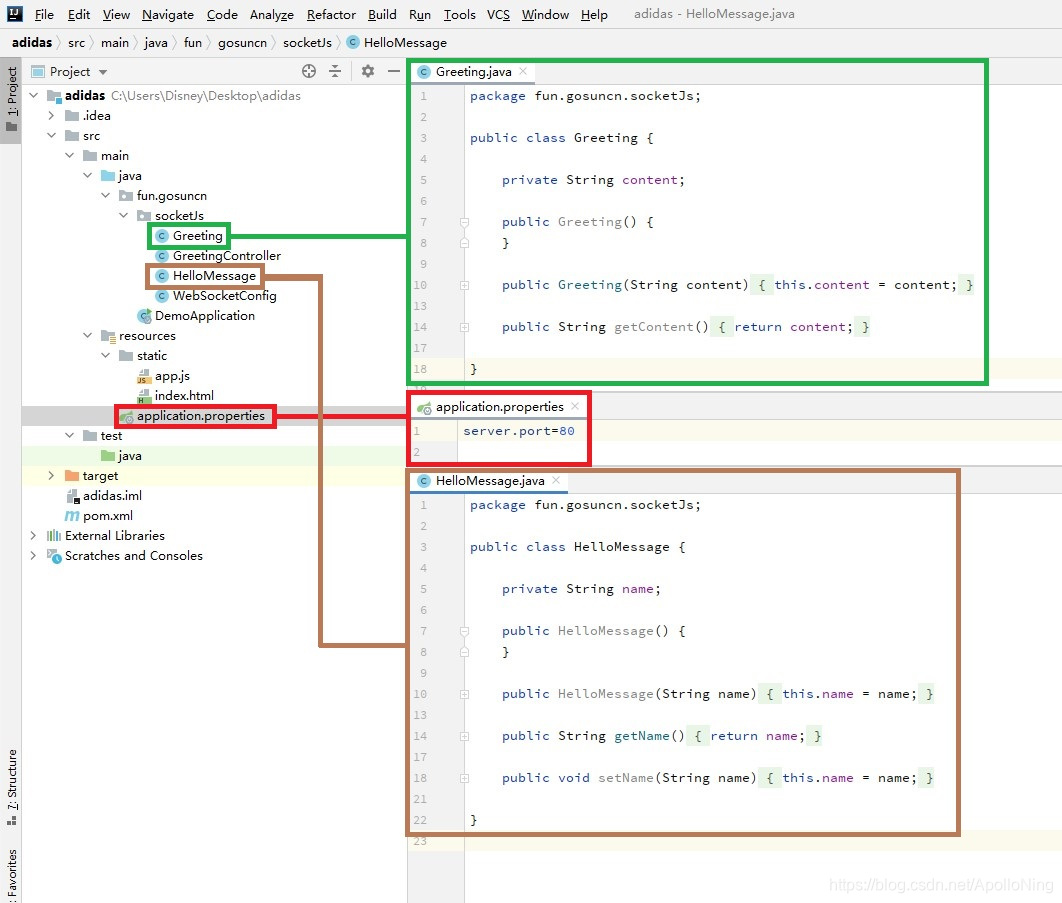
Task: Open Project panel settings gear
Action: [x=368, y=71]
